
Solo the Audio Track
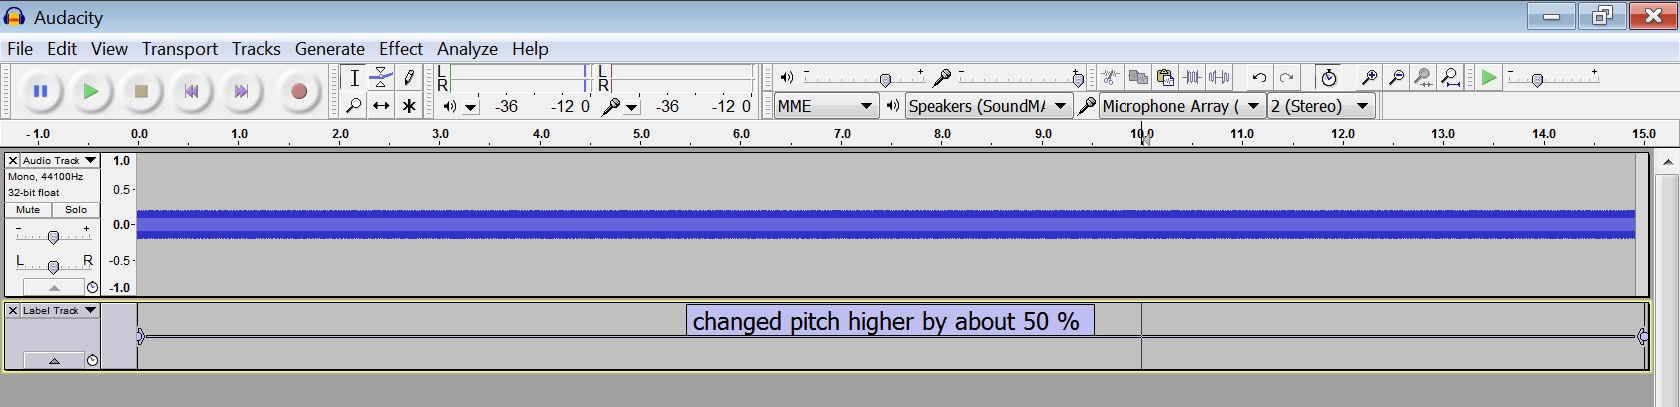pyautogui.click(x=76, y=210)
